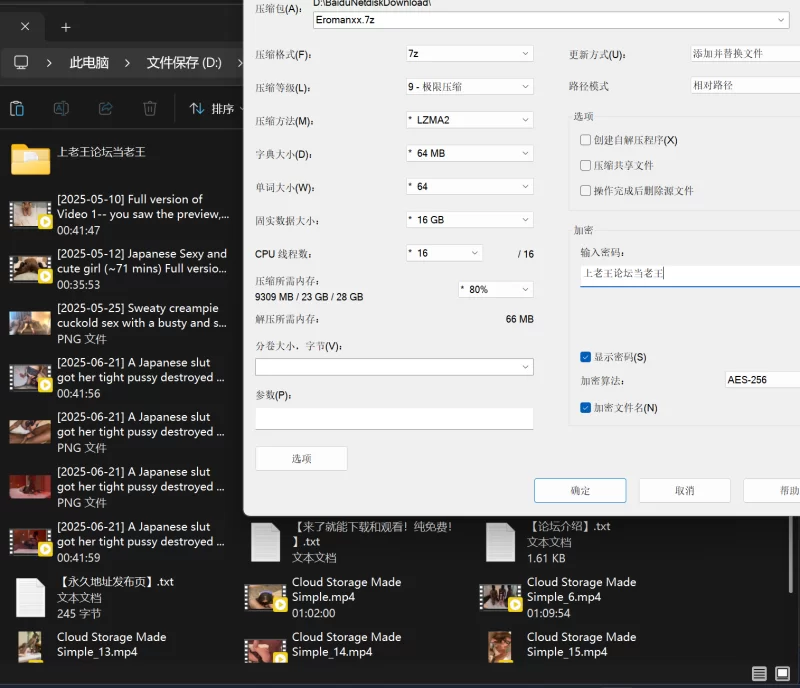Click the 选项 button under parameters
800x688 pixels.
301,459
